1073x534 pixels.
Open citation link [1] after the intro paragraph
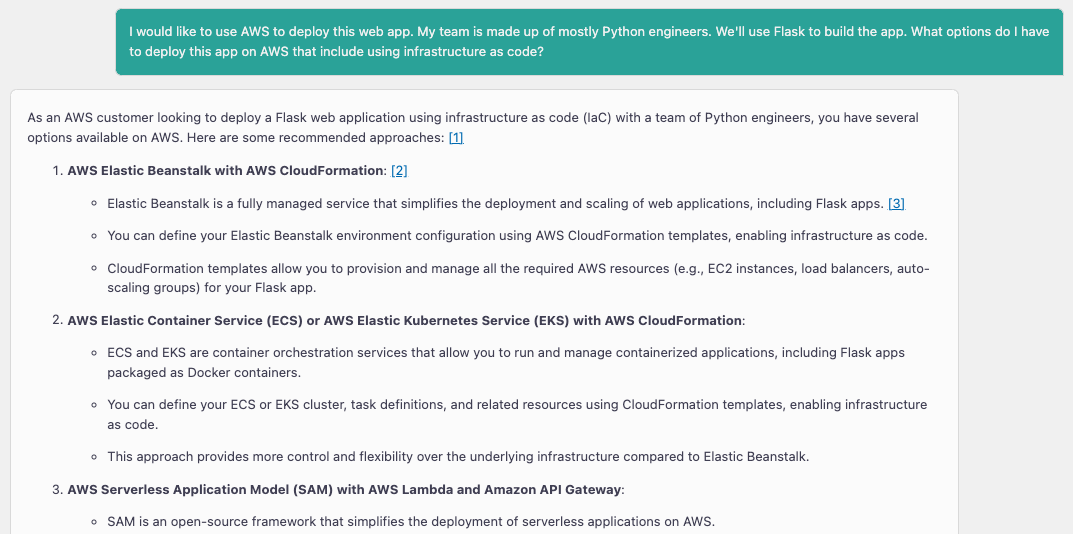[x=456, y=138]
